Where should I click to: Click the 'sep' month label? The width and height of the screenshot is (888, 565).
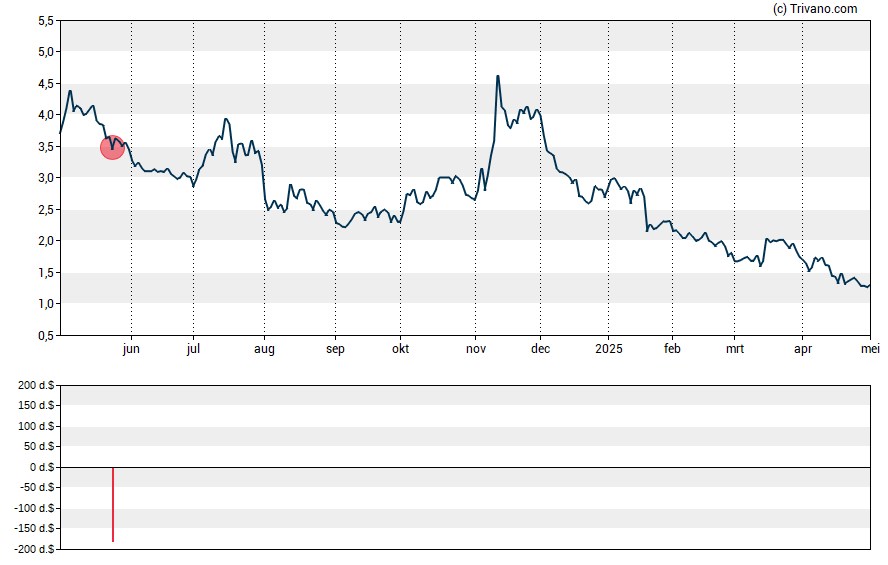point(335,349)
